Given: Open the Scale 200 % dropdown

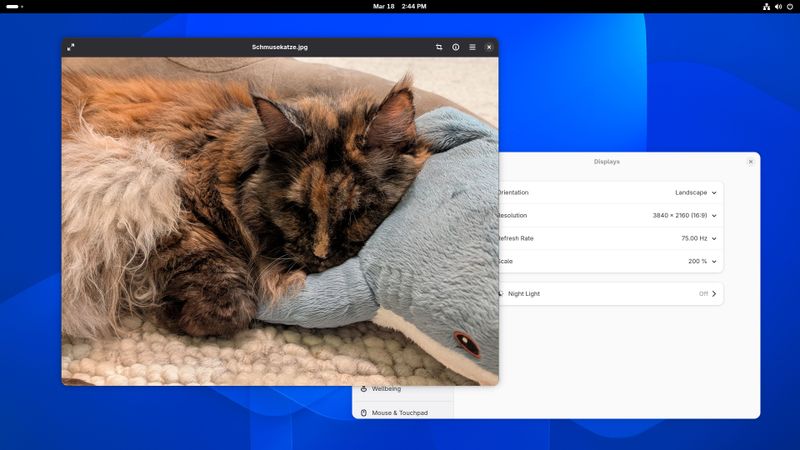Looking at the screenshot, I should [x=611, y=261].
